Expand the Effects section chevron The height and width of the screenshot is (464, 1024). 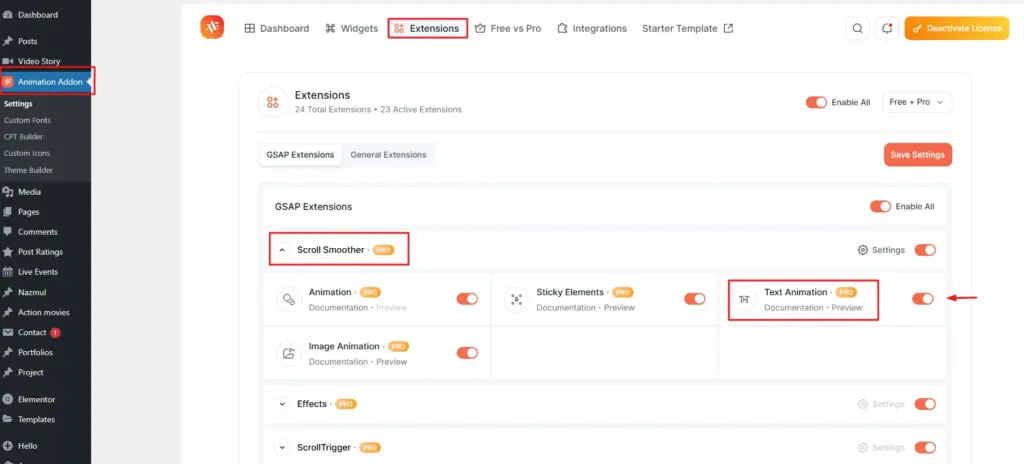(282, 404)
